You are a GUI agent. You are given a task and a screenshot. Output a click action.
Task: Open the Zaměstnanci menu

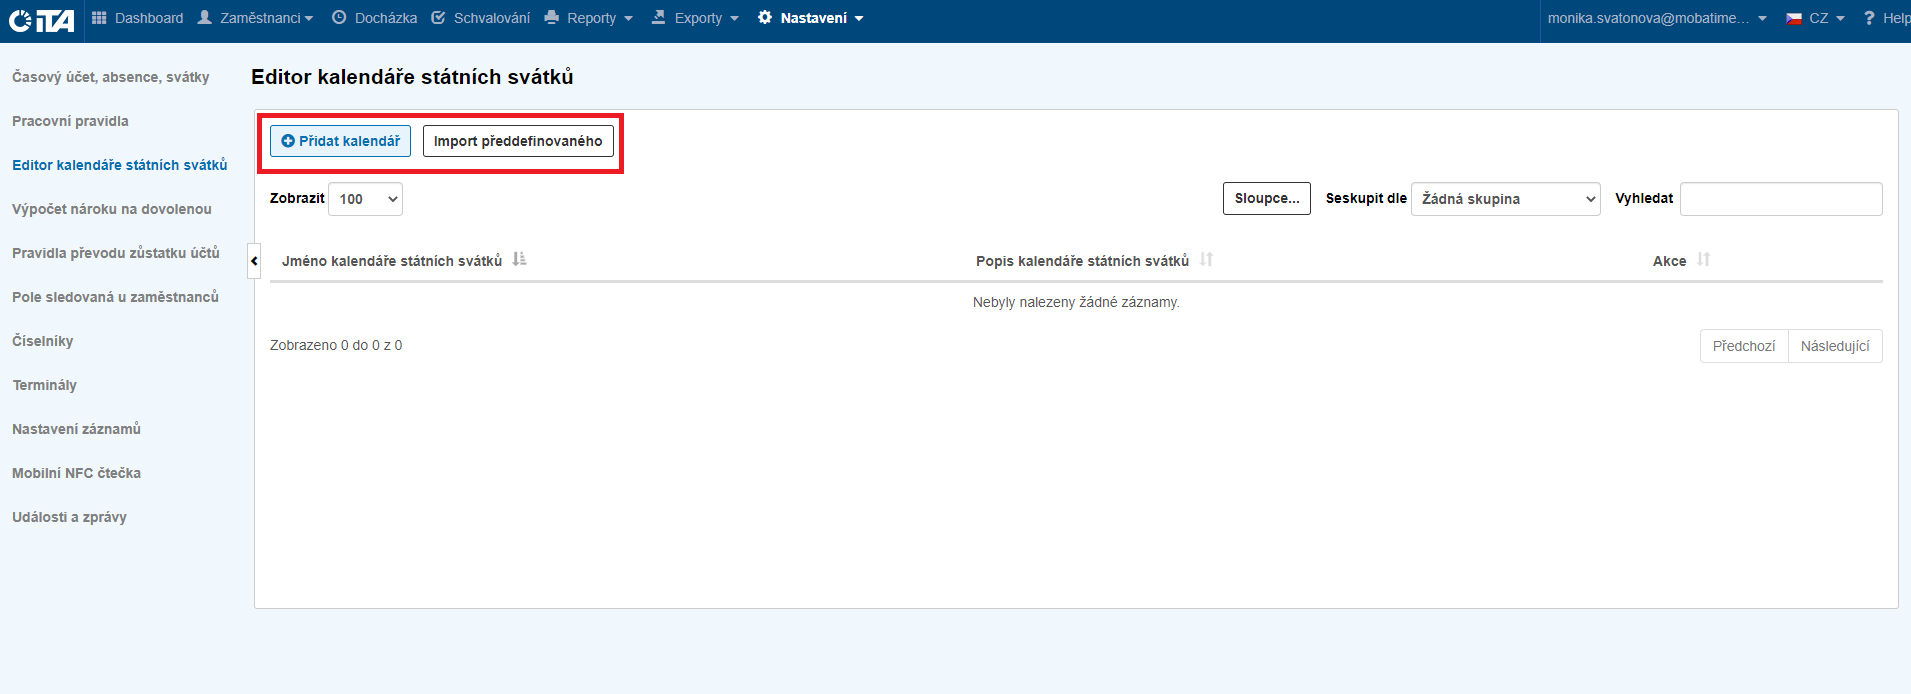[x=256, y=18]
